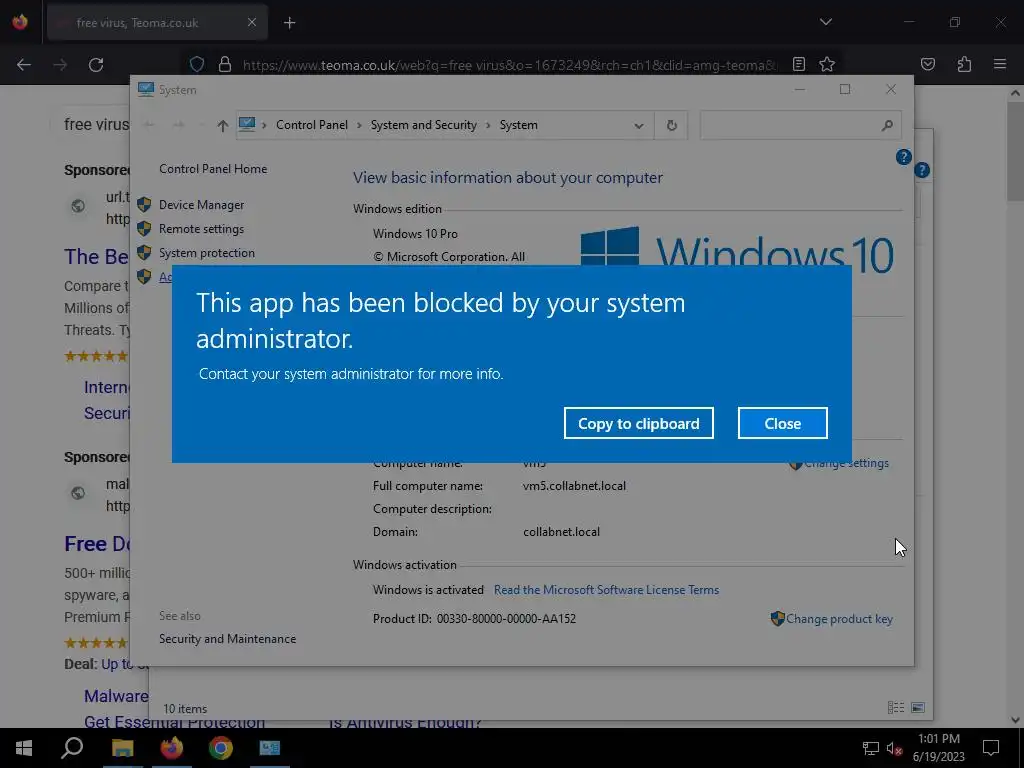
Task: Click muted volume icon in tray
Action: point(894,748)
